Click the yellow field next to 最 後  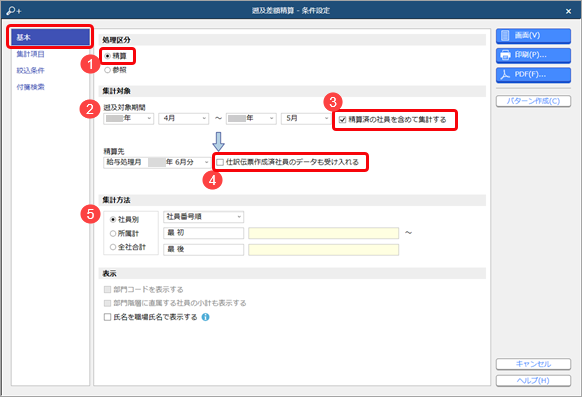click(324, 250)
